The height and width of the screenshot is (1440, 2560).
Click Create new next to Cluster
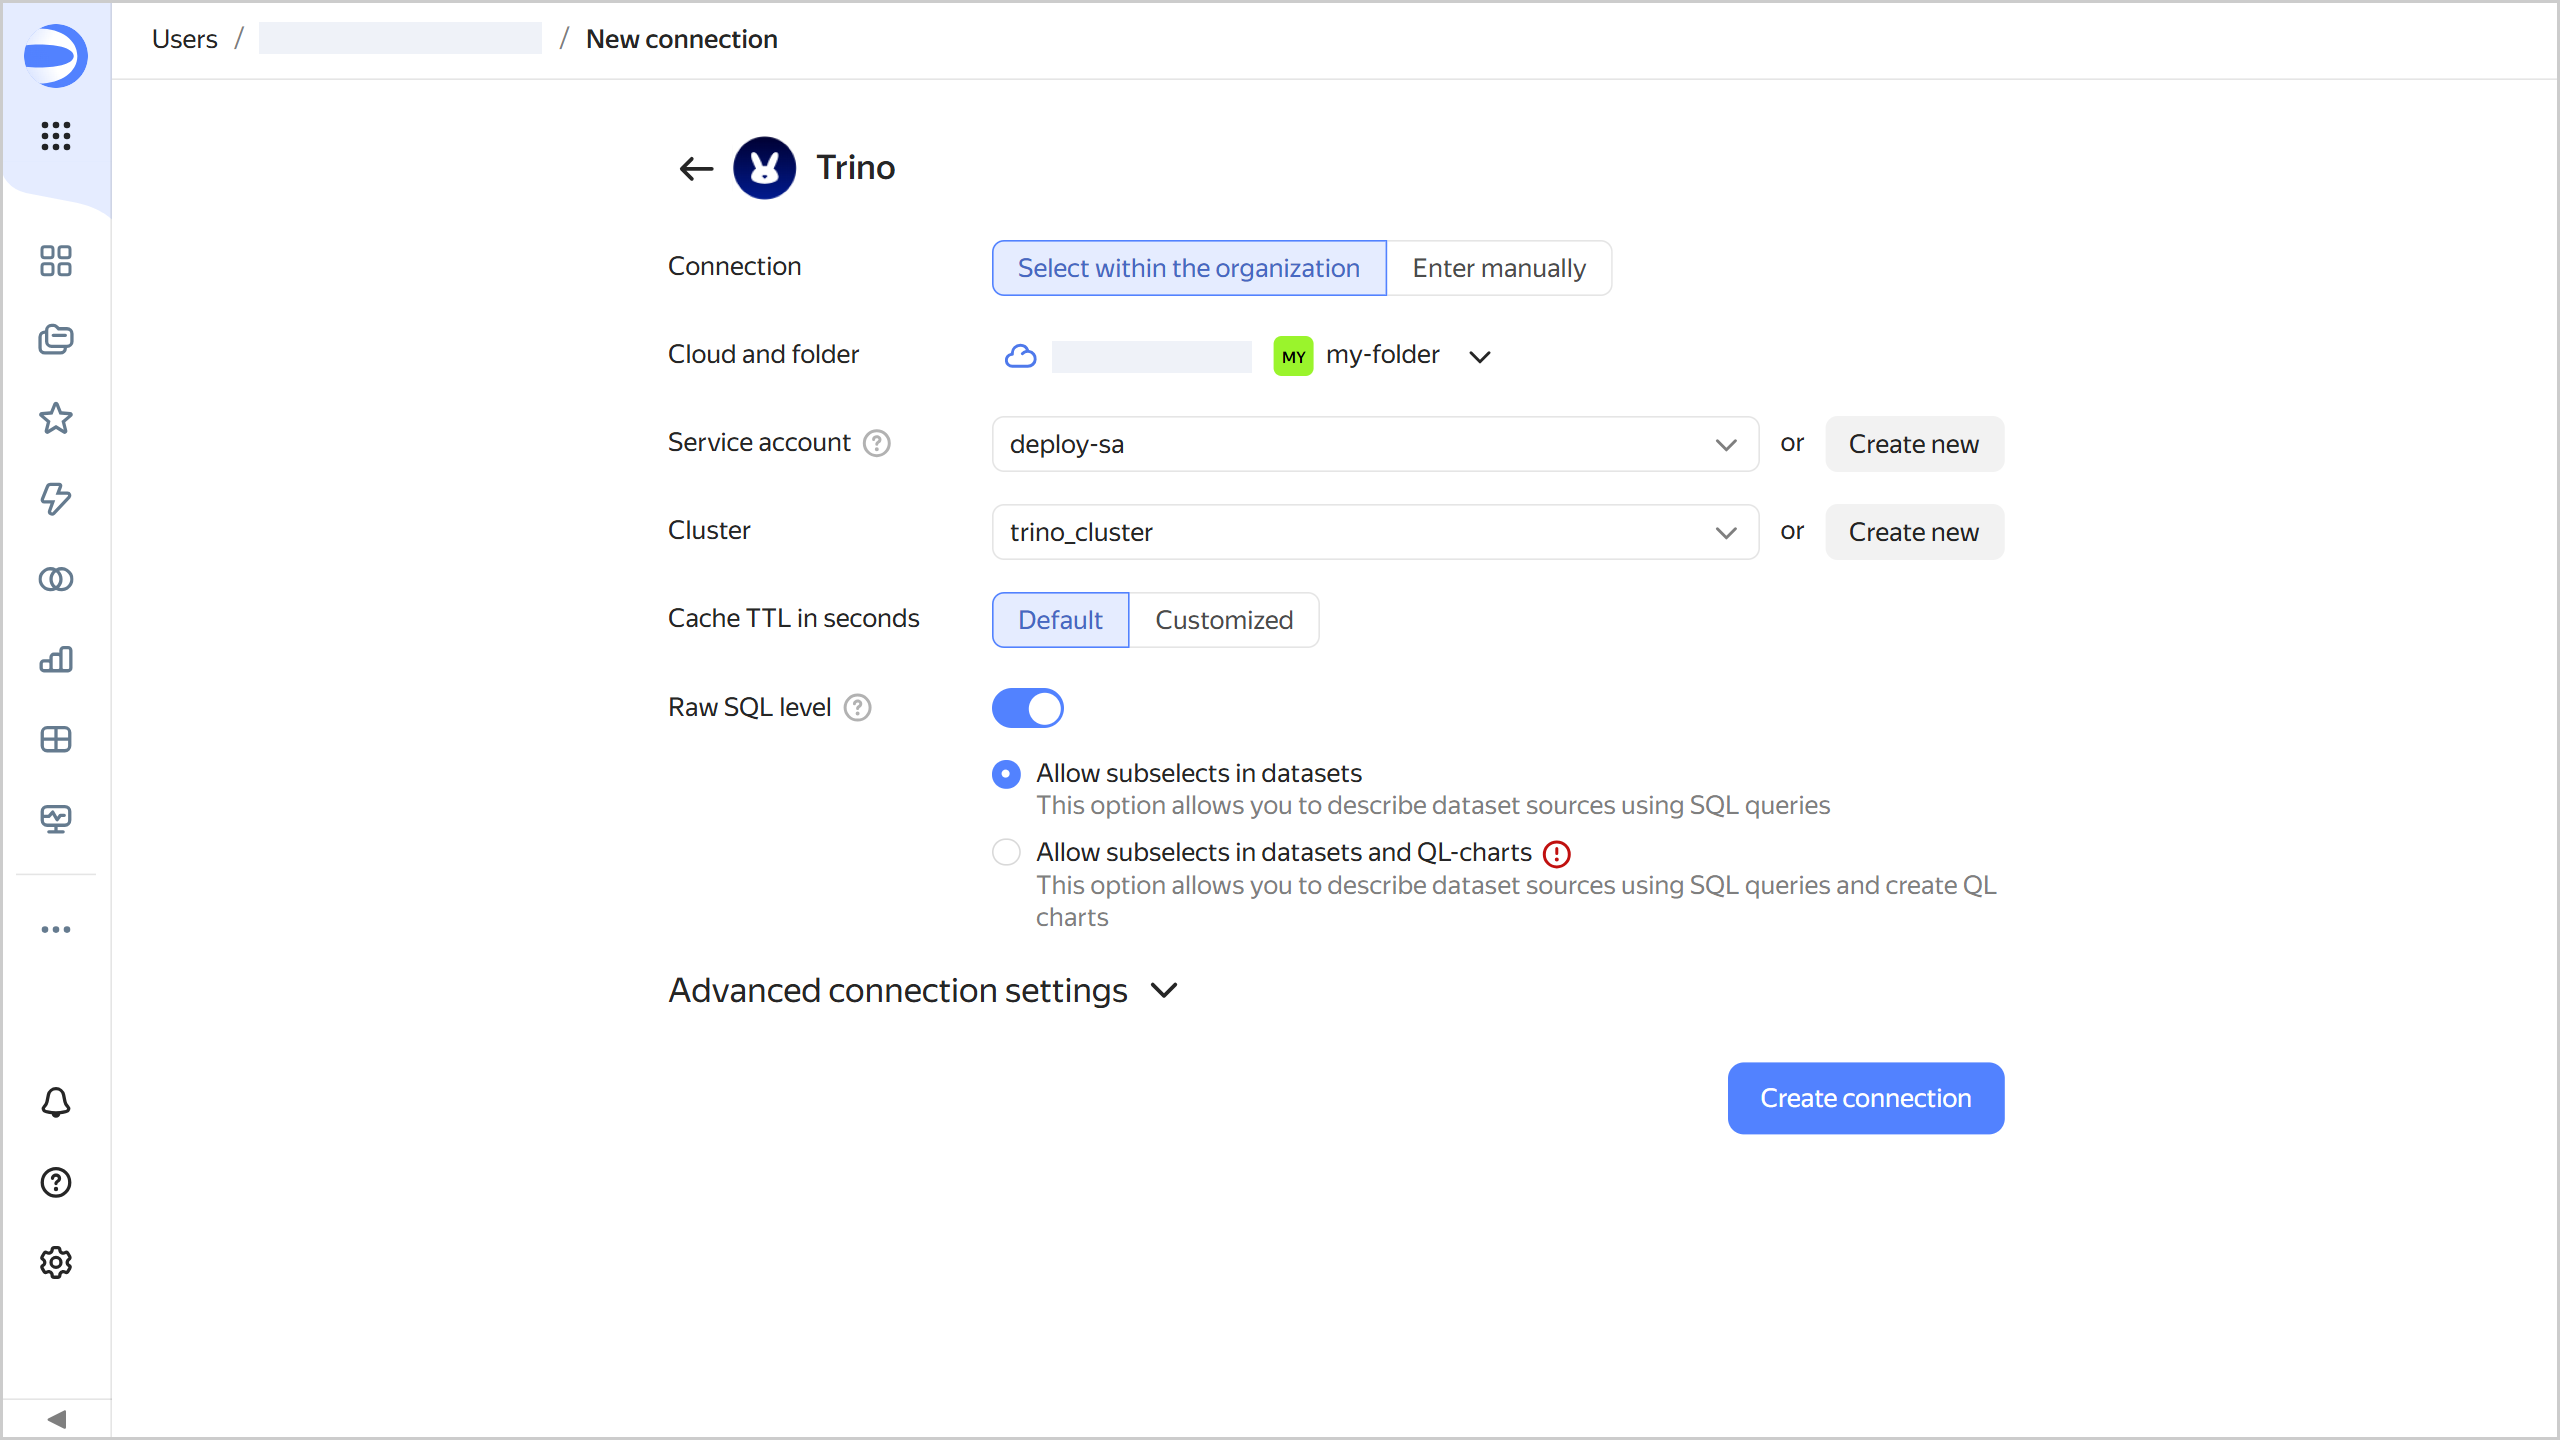pyautogui.click(x=1913, y=532)
